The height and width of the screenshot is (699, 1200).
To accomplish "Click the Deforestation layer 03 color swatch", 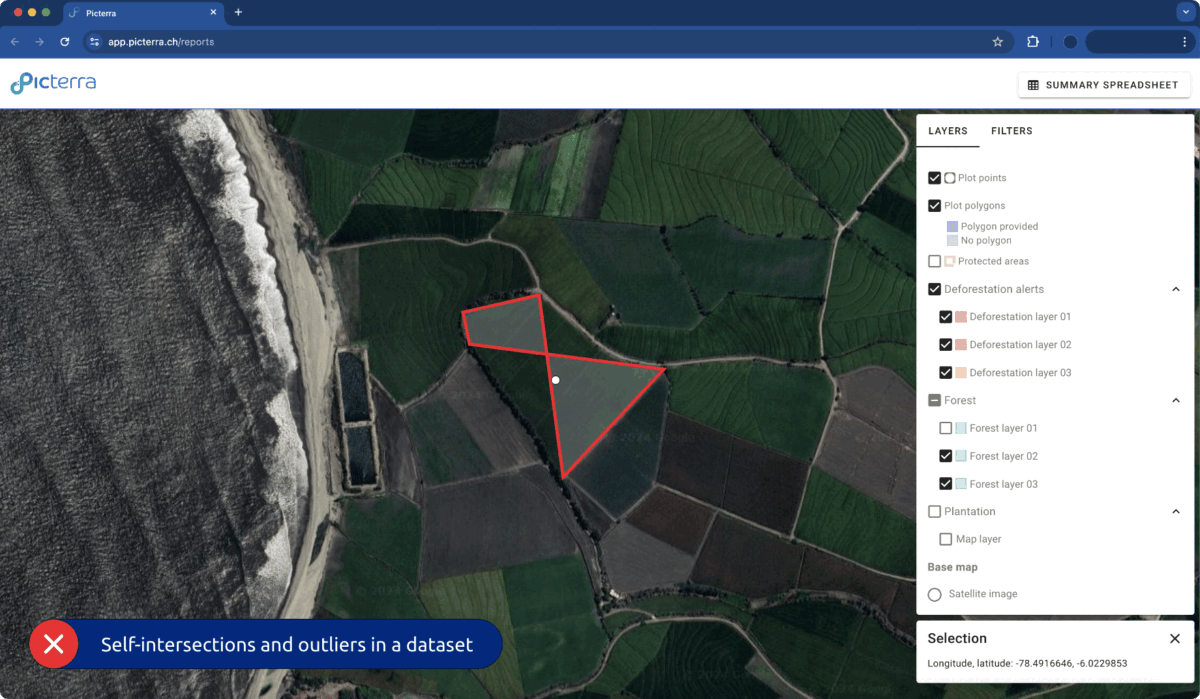I will click(961, 373).
